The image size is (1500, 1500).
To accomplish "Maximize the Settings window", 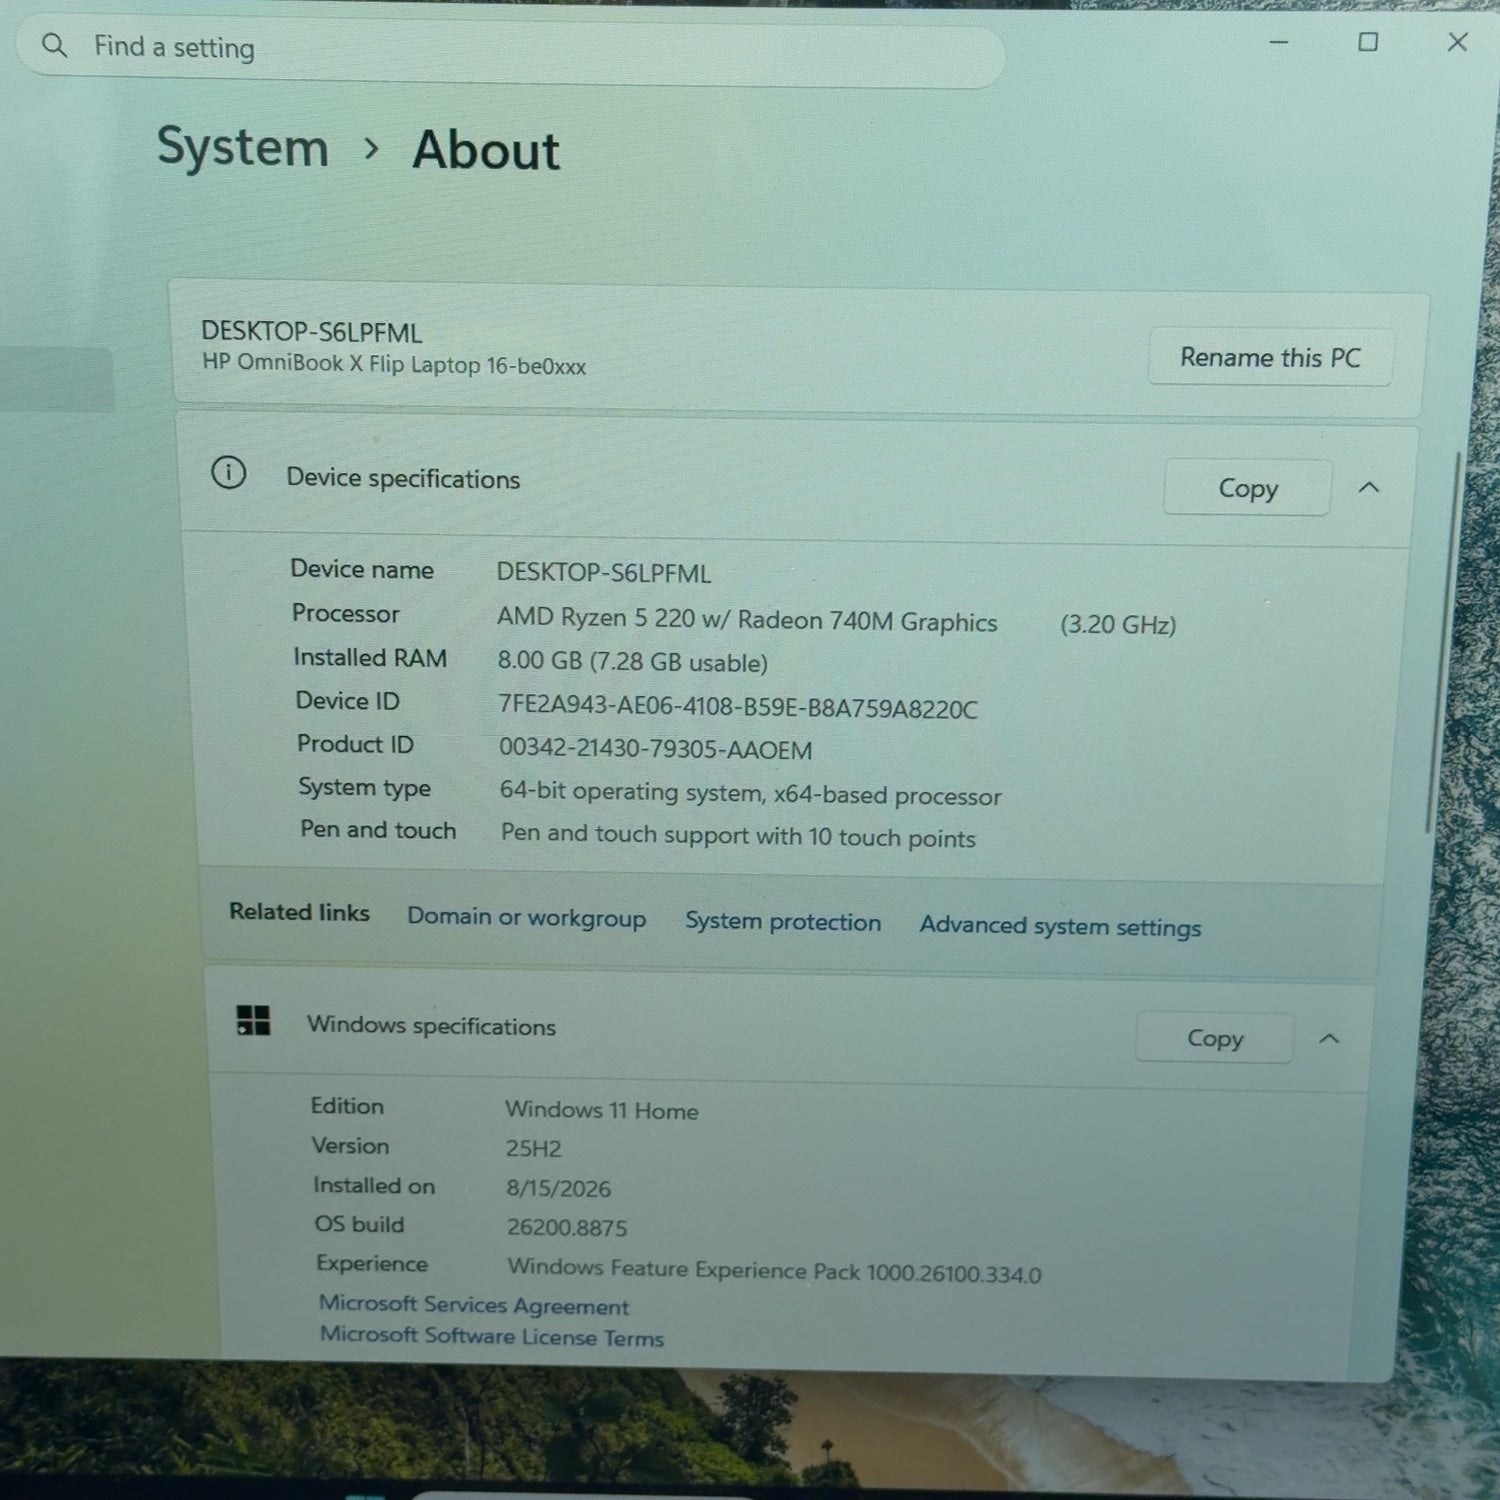I will (x=1368, y=42).
